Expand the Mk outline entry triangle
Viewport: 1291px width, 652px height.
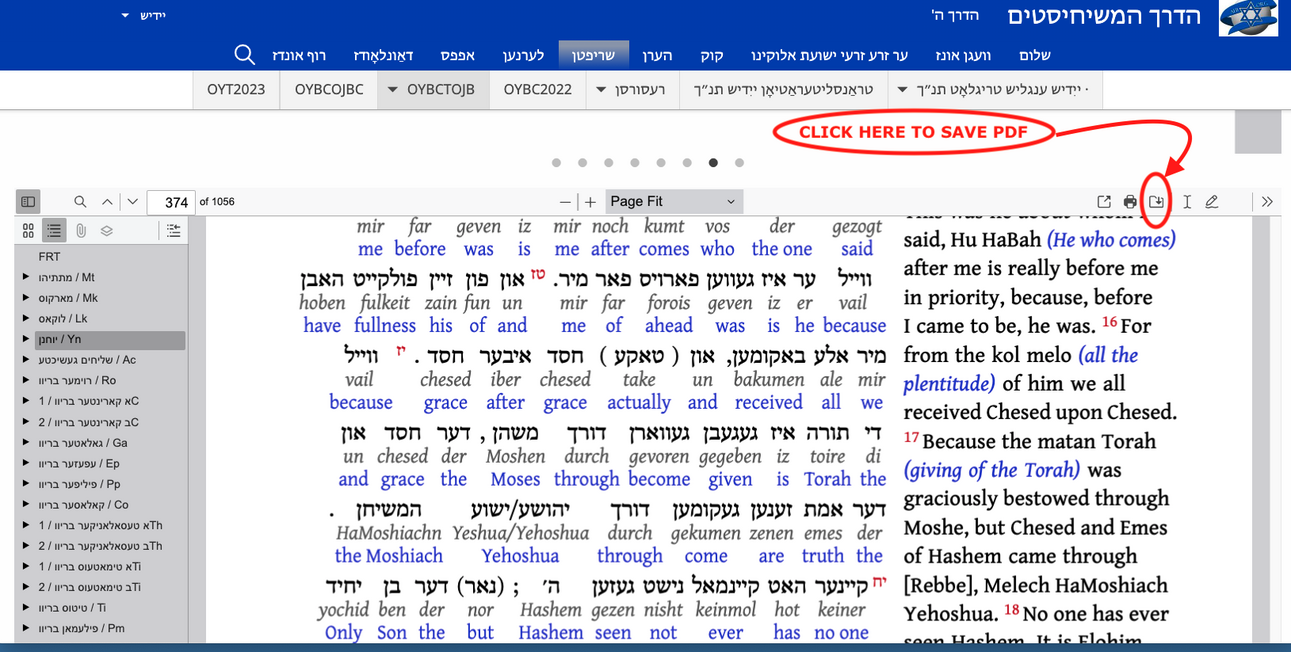[25, 298]
